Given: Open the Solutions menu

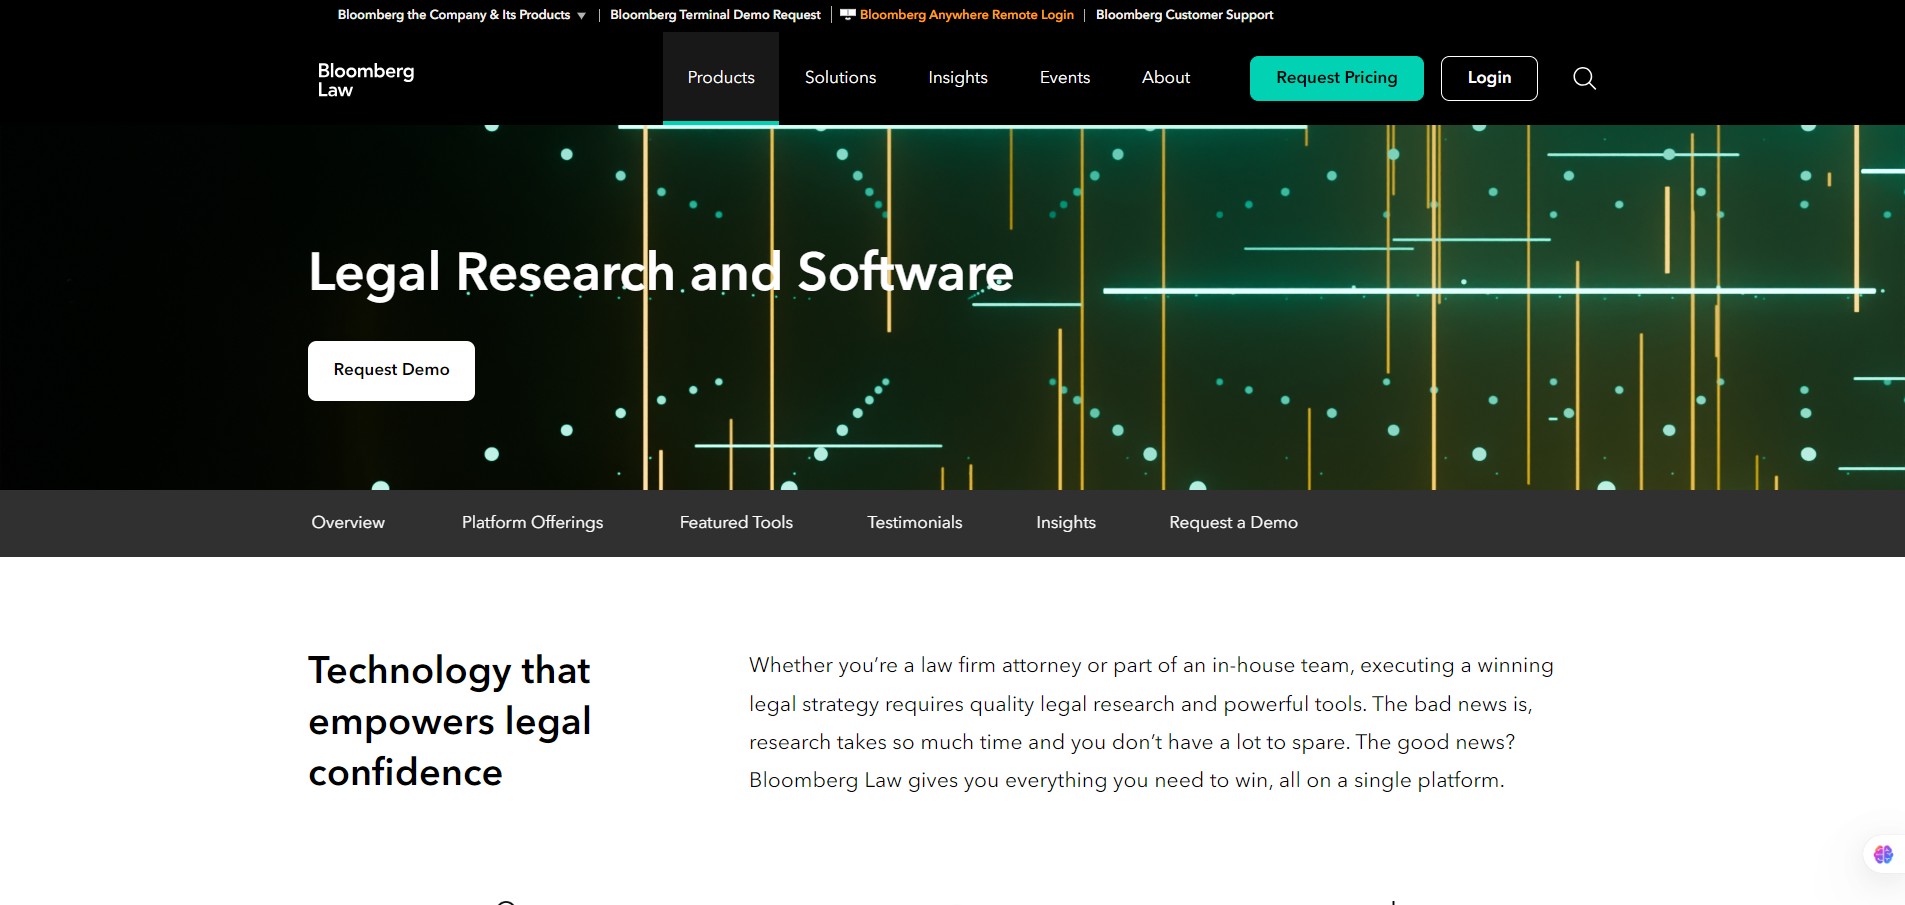Looking at the screenshot, I should (840, 78).
